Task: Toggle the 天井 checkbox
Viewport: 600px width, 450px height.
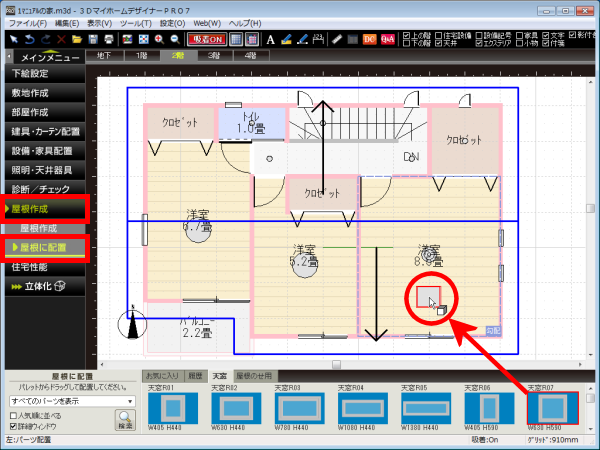Action: [x=407, y=45]
